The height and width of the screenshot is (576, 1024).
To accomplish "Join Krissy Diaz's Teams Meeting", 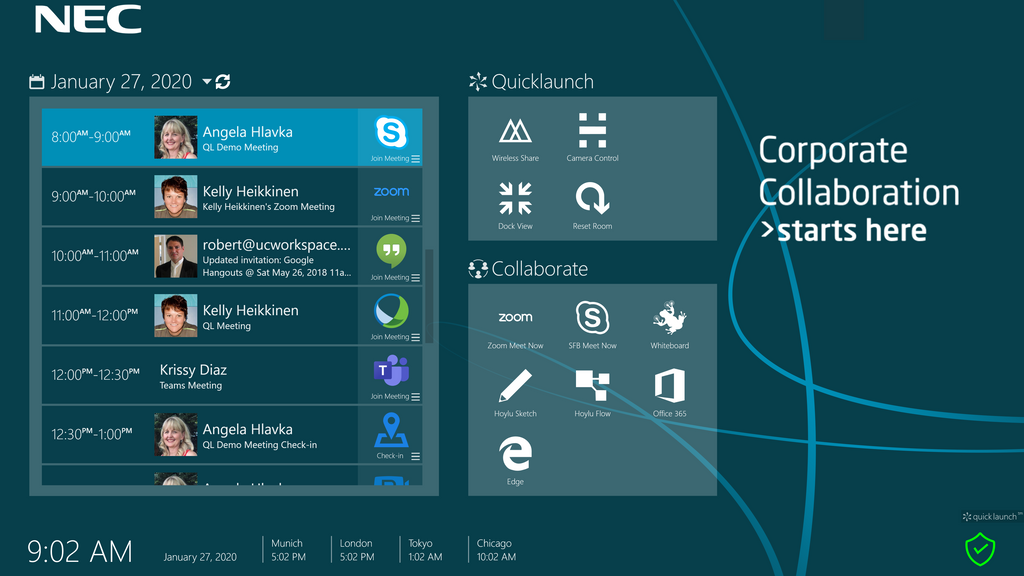I will tap(390, 376).
